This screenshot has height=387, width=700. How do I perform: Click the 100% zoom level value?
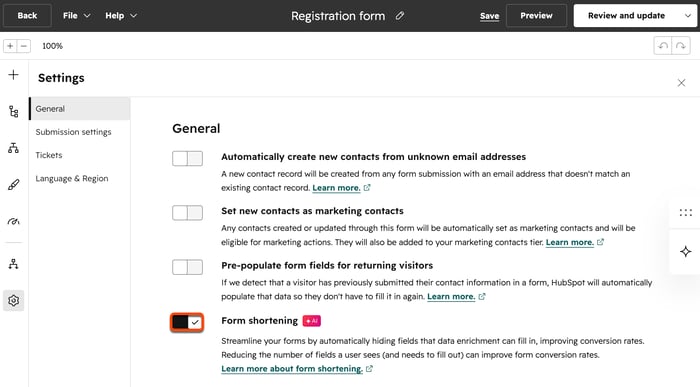[52, 46]
